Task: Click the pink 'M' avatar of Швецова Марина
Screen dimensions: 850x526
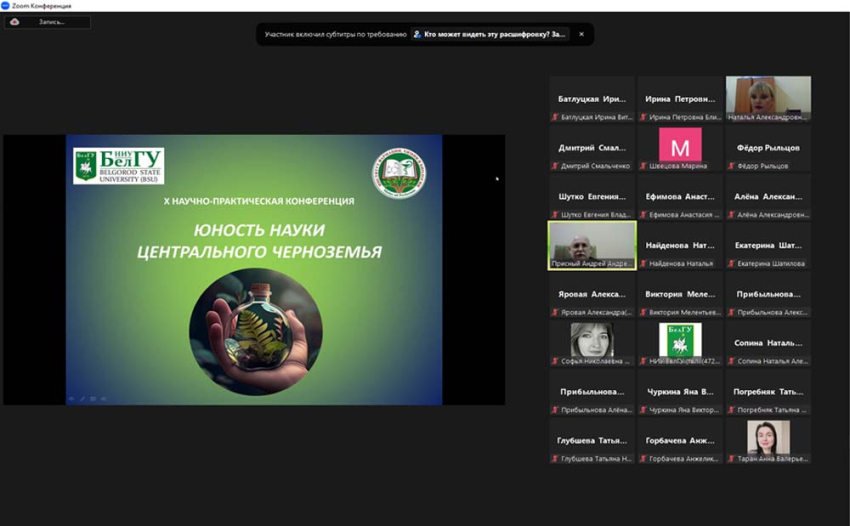Action: [680, 145]
